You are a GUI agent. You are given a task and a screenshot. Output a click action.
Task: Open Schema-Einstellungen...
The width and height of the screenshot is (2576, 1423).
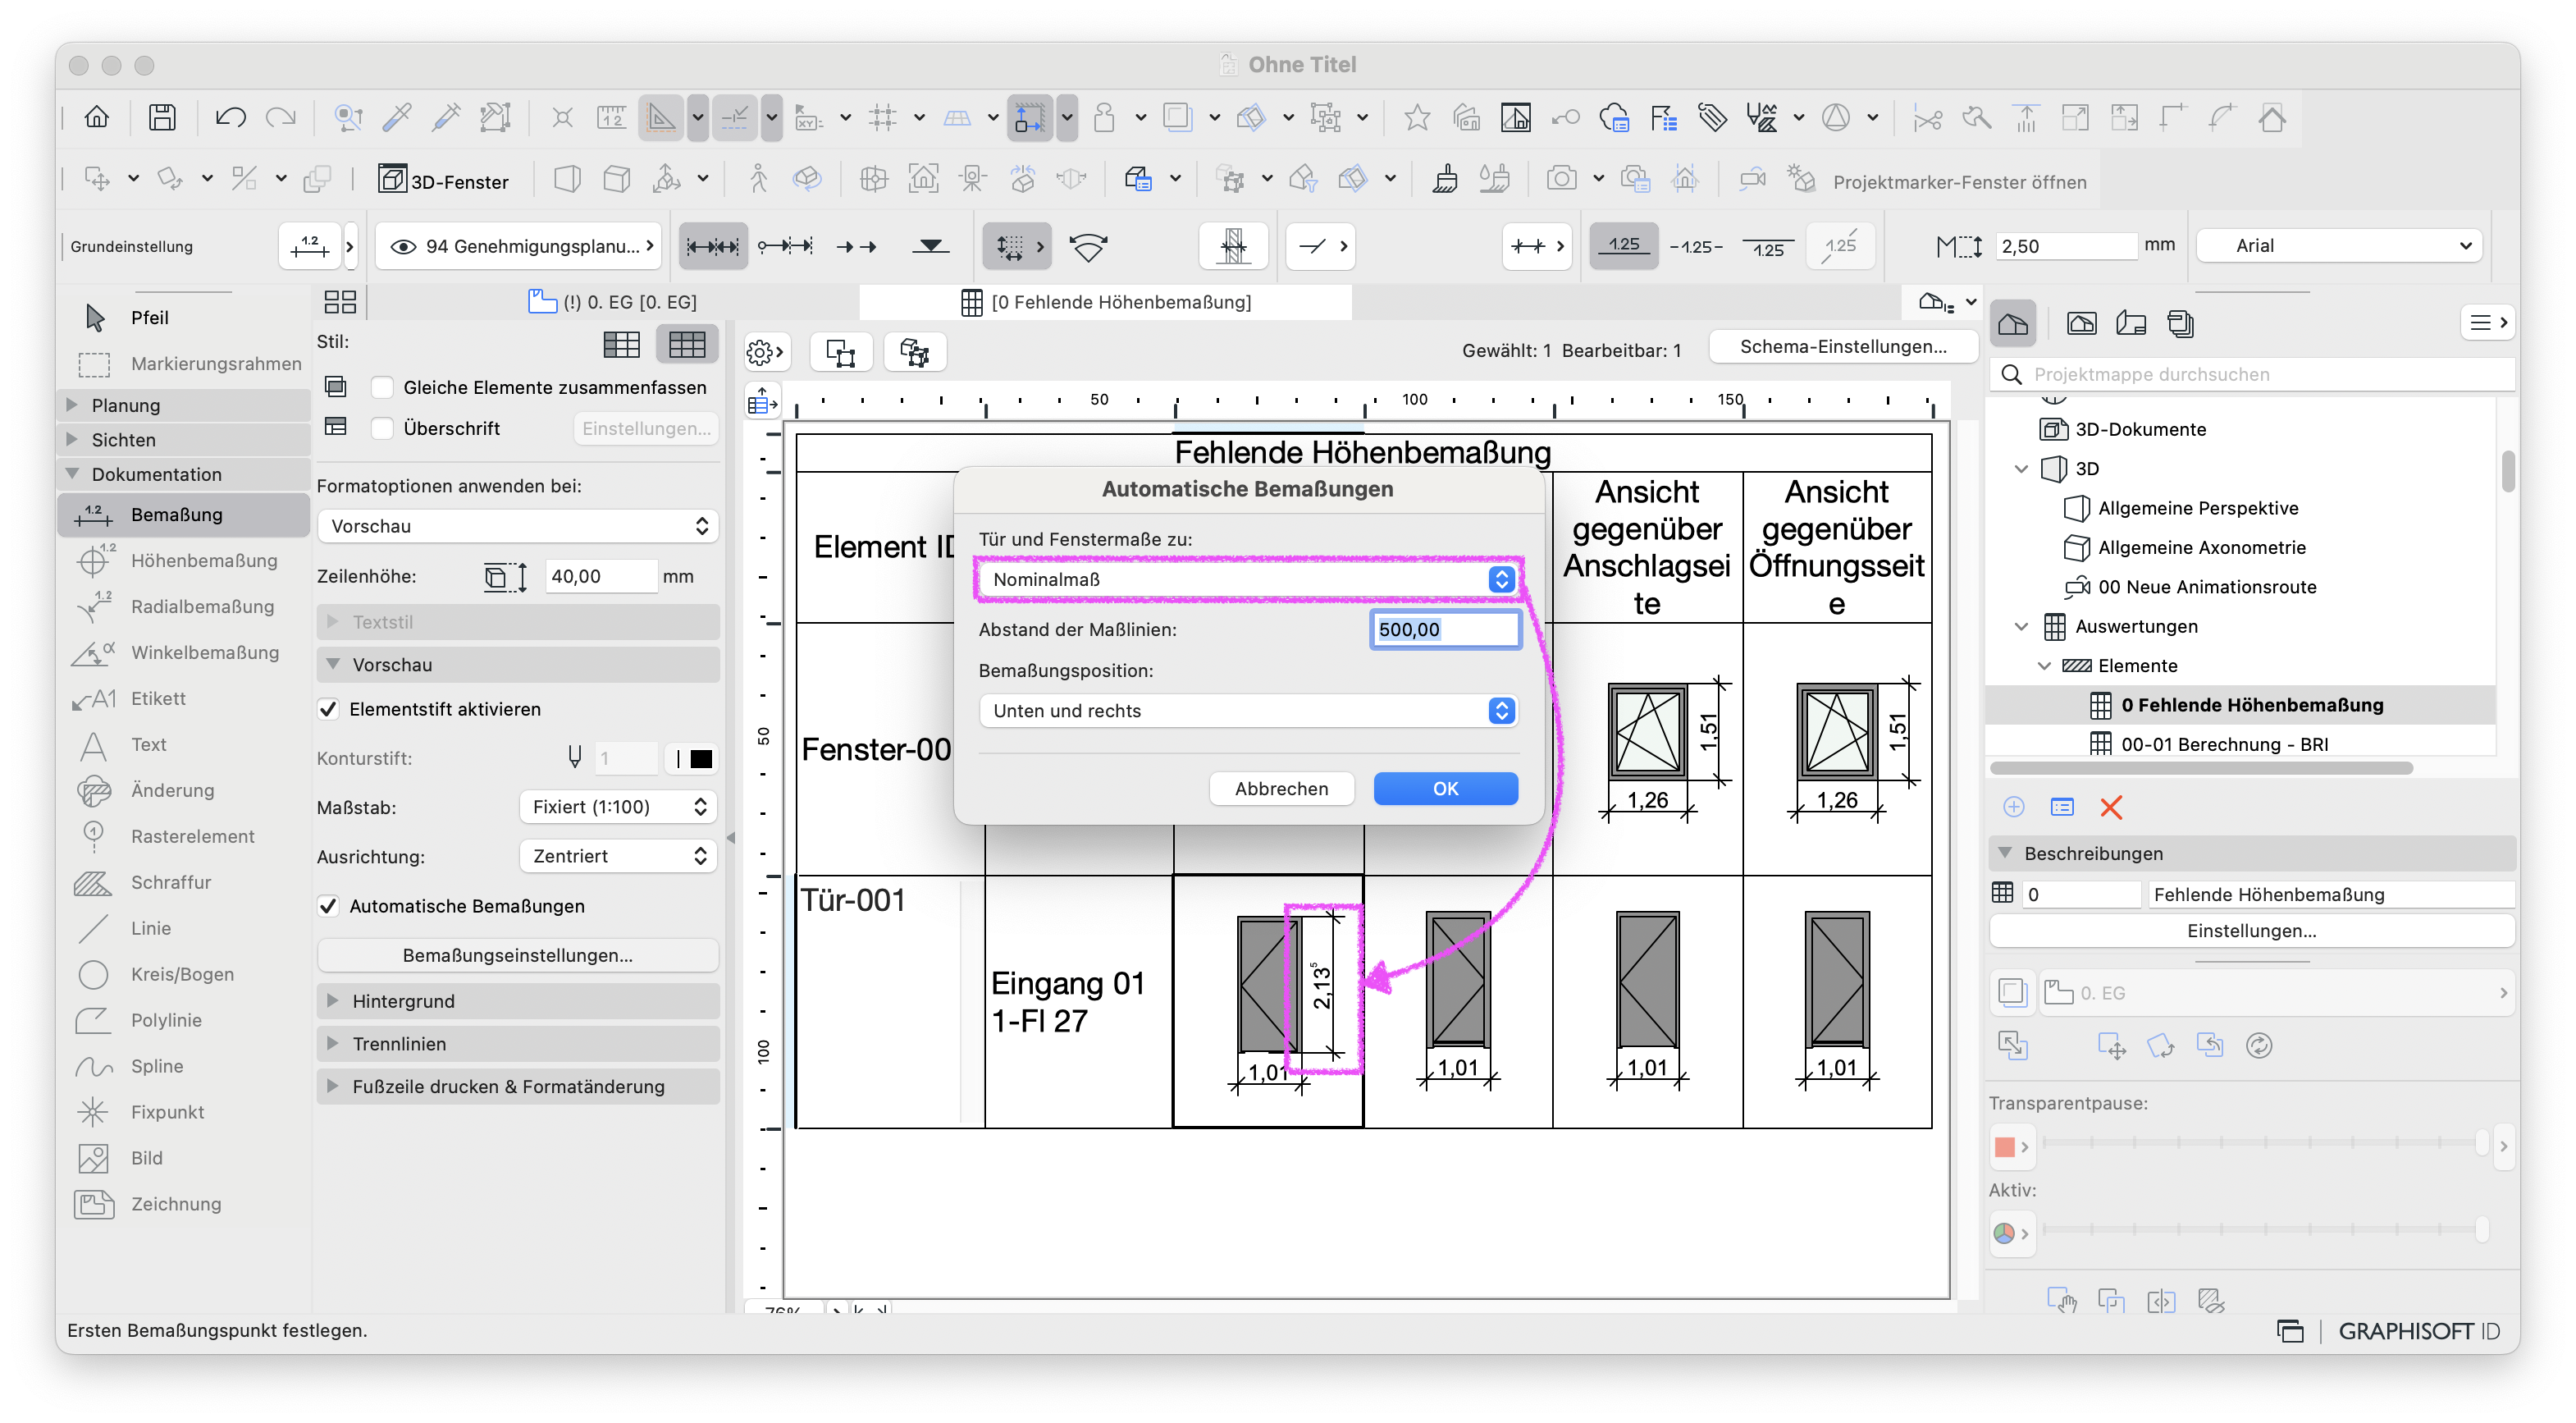[x=1843, y=346]
